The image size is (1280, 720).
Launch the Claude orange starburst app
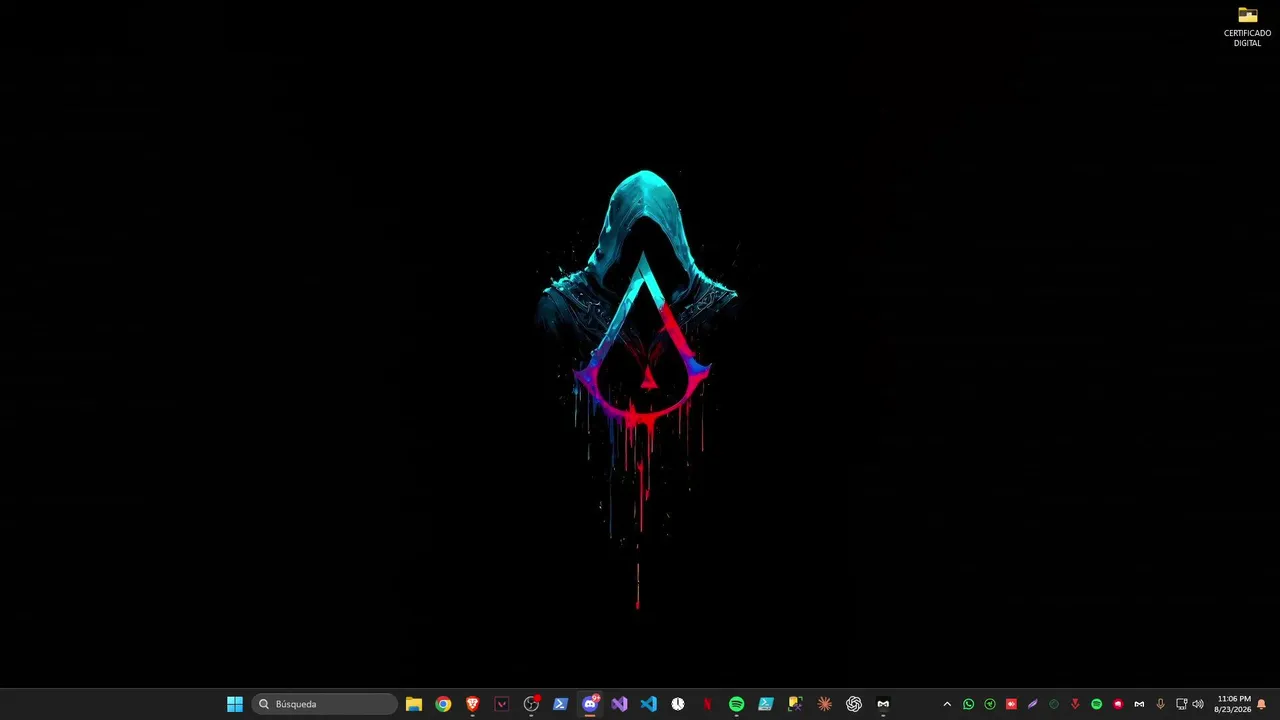click(x=824, y=704)
